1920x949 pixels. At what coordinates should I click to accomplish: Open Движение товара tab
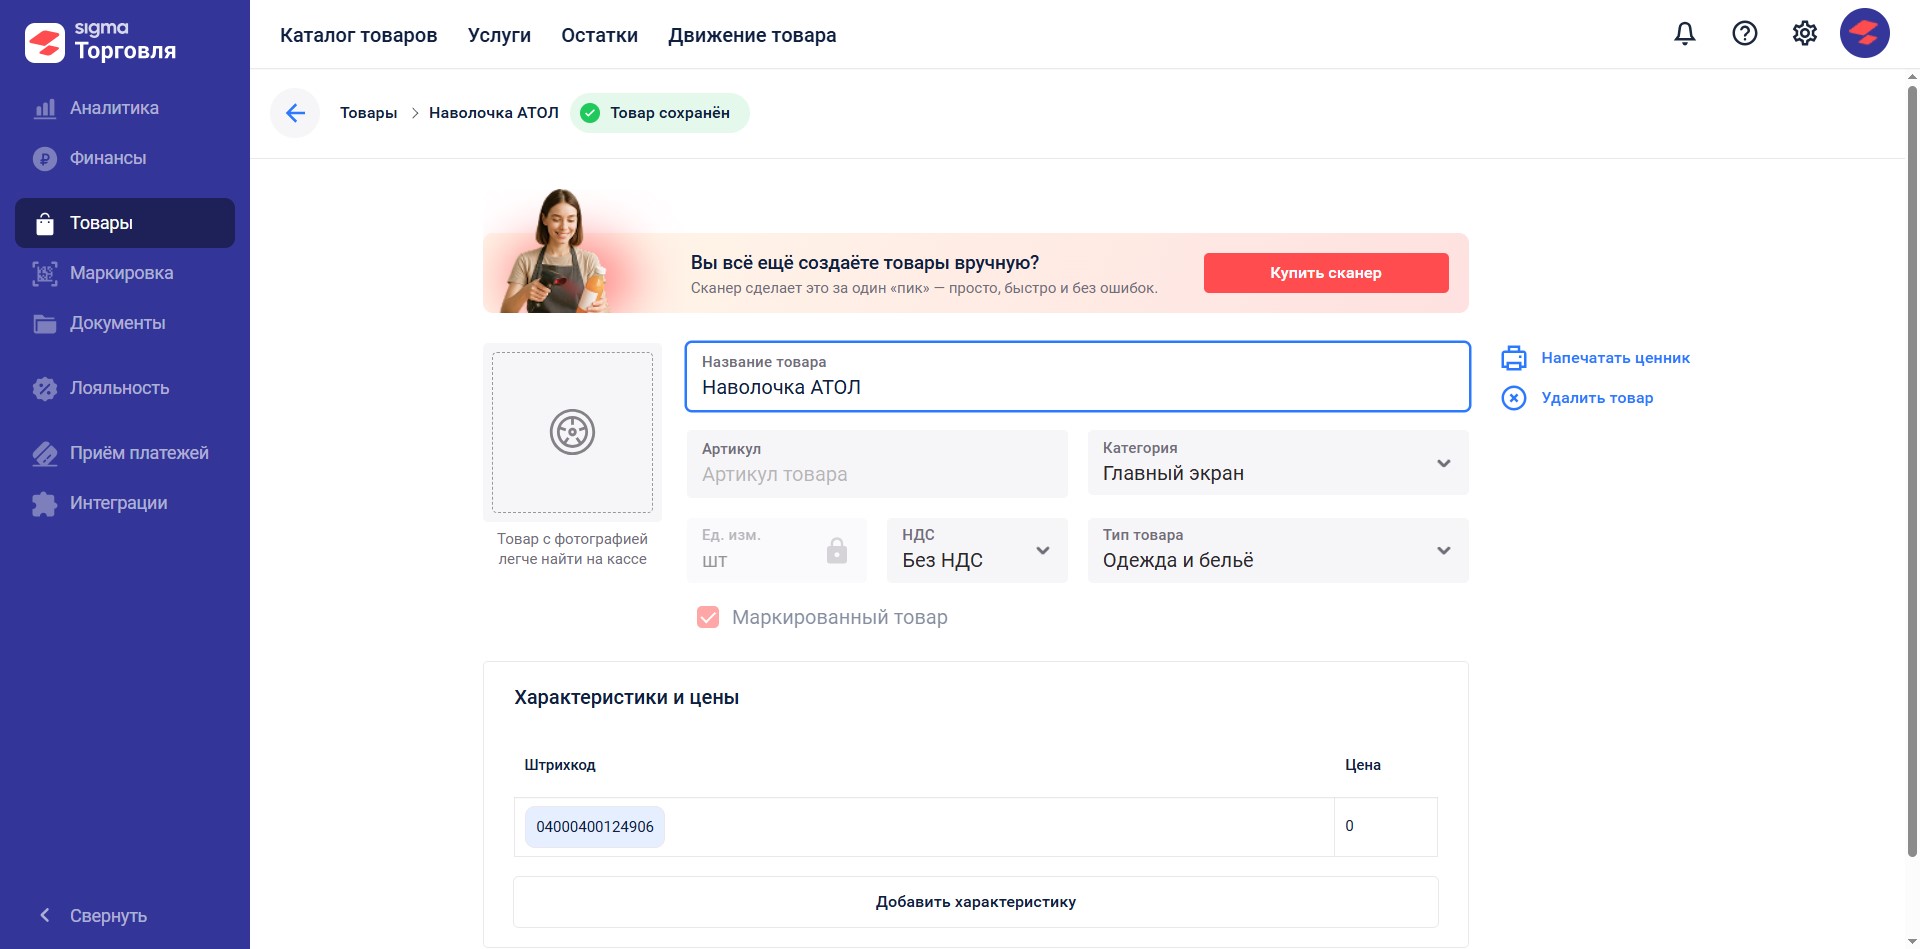pos(752,35)
